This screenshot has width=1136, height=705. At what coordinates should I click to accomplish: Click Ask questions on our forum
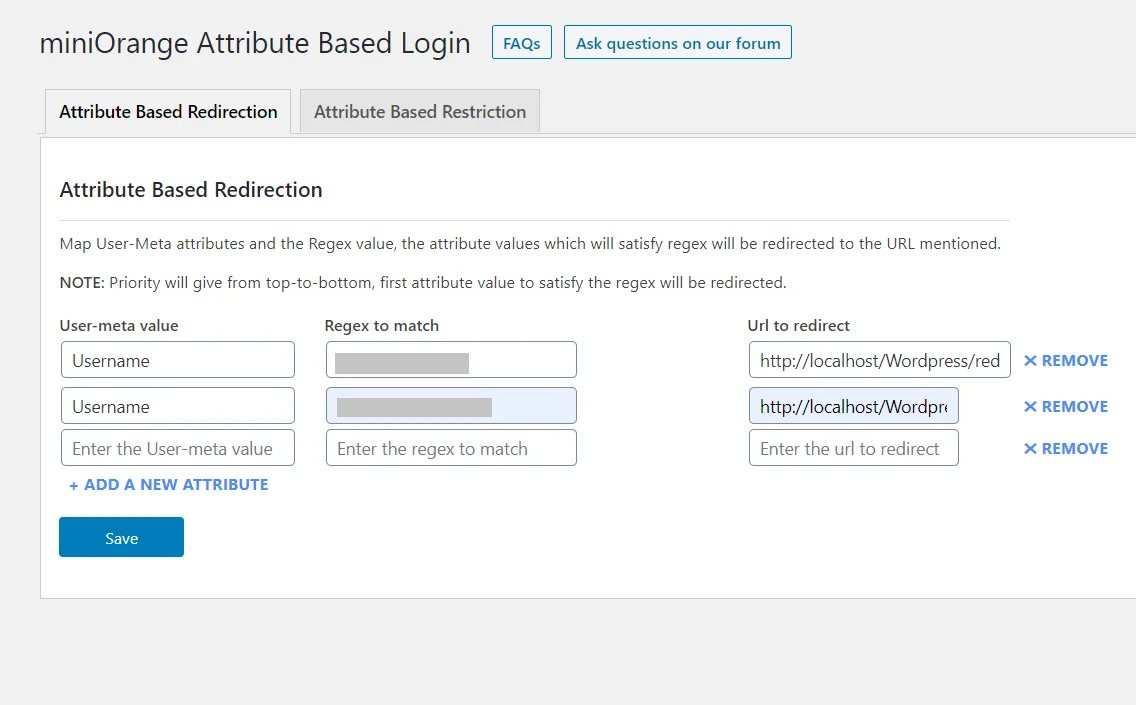pos(677,43)
